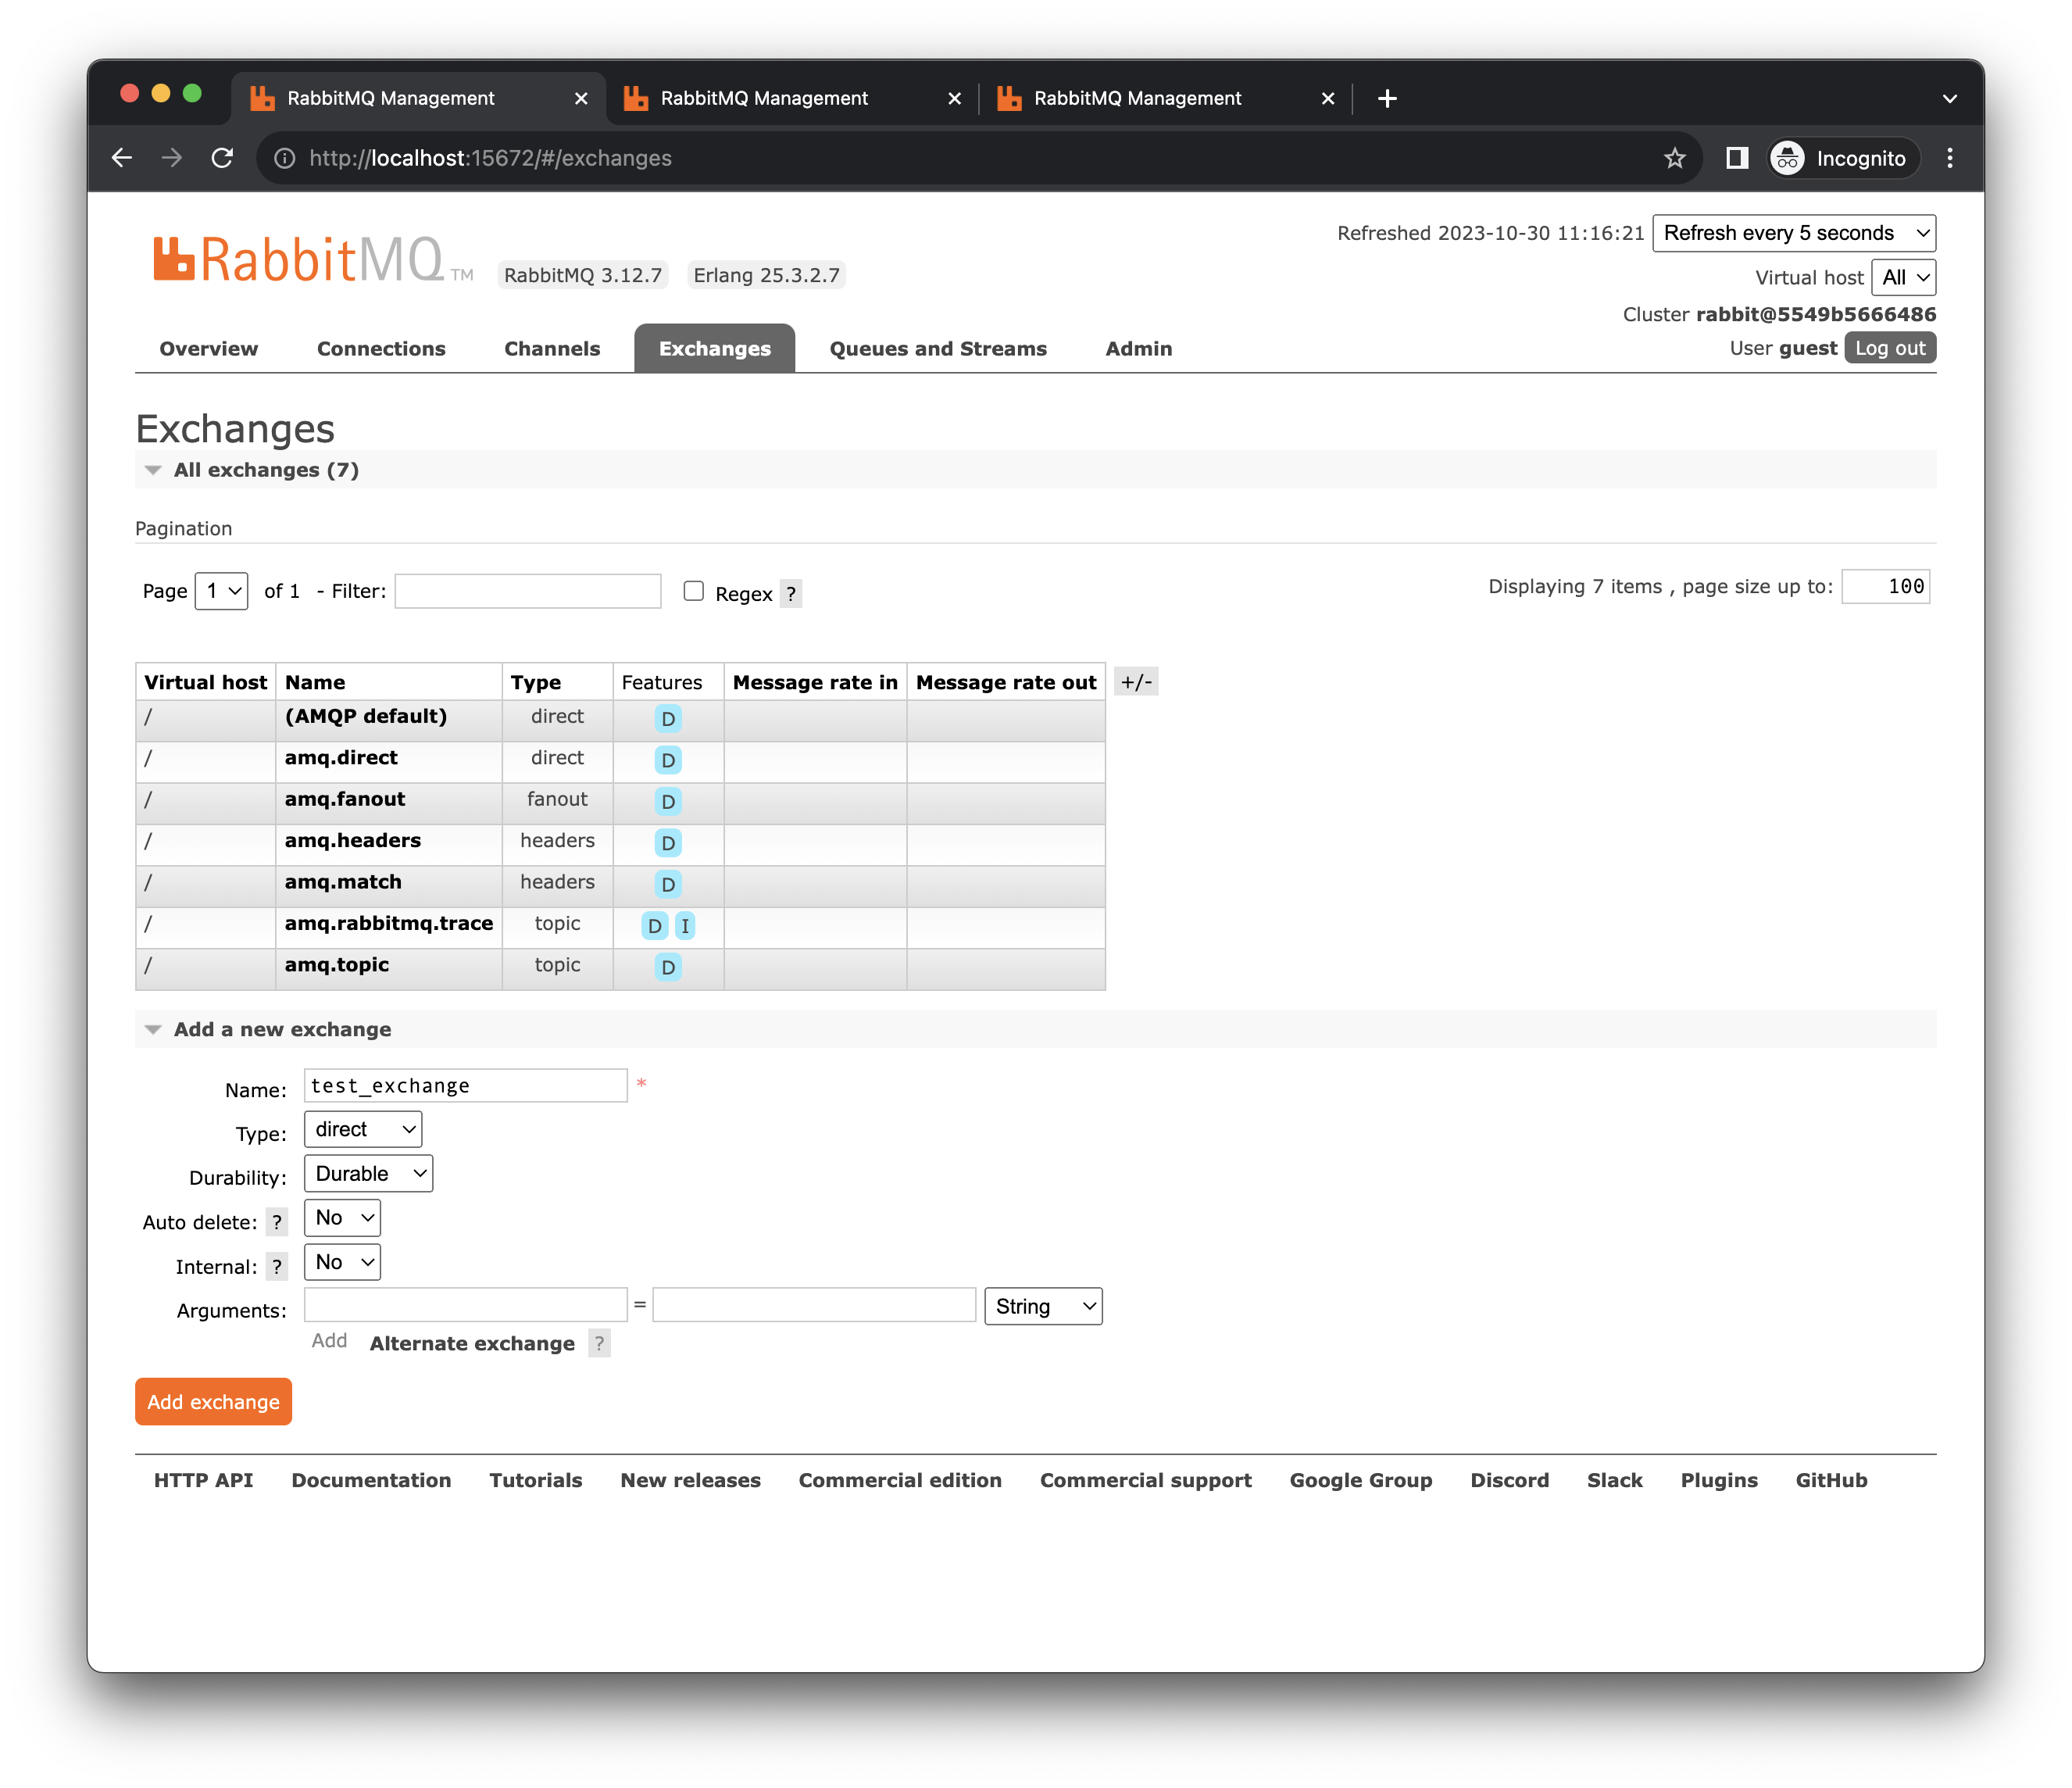Open the tab search chevron

pos(1949,98)
